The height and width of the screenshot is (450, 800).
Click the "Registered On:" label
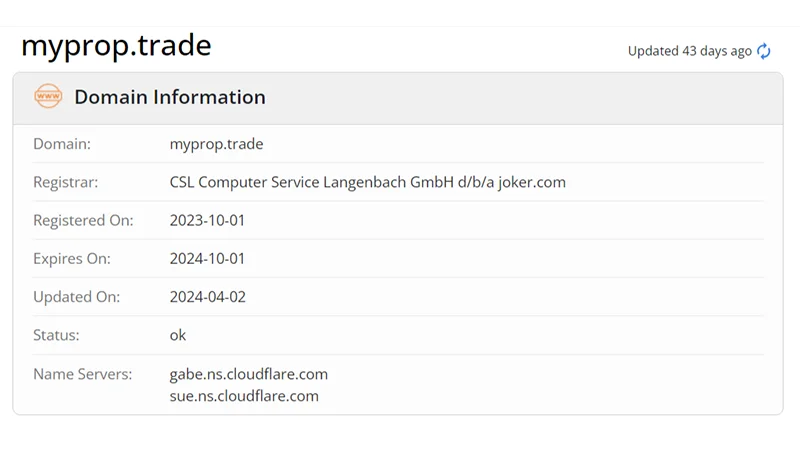[x=83, y=220]
